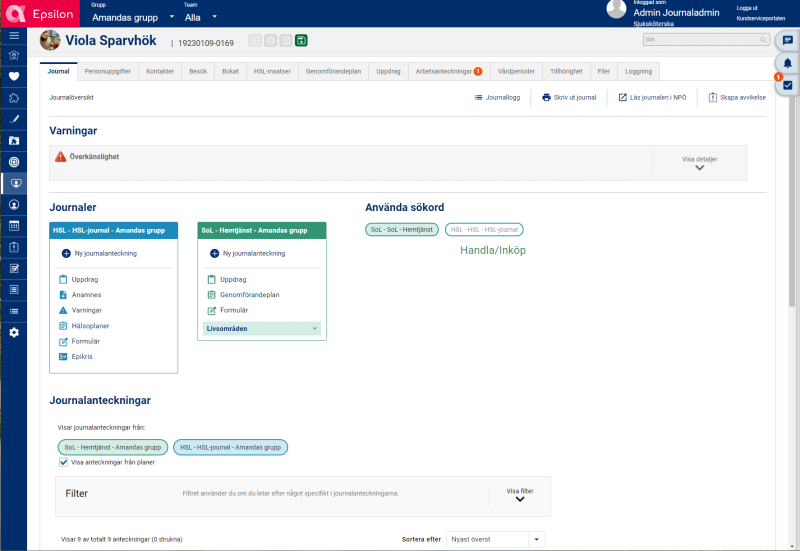
Task: Click the vertical page scrollbar
Action: coord(792,204)
